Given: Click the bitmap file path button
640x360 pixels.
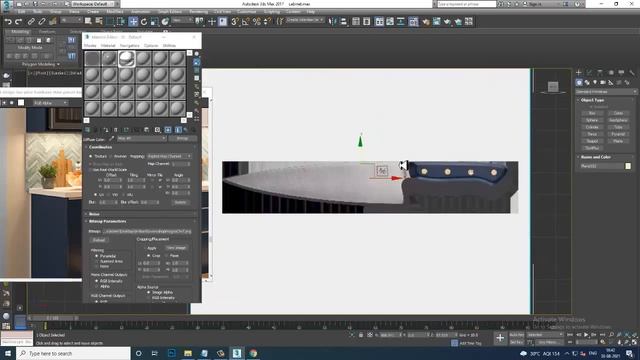Looking at the screenshot, I should point(147,231).
